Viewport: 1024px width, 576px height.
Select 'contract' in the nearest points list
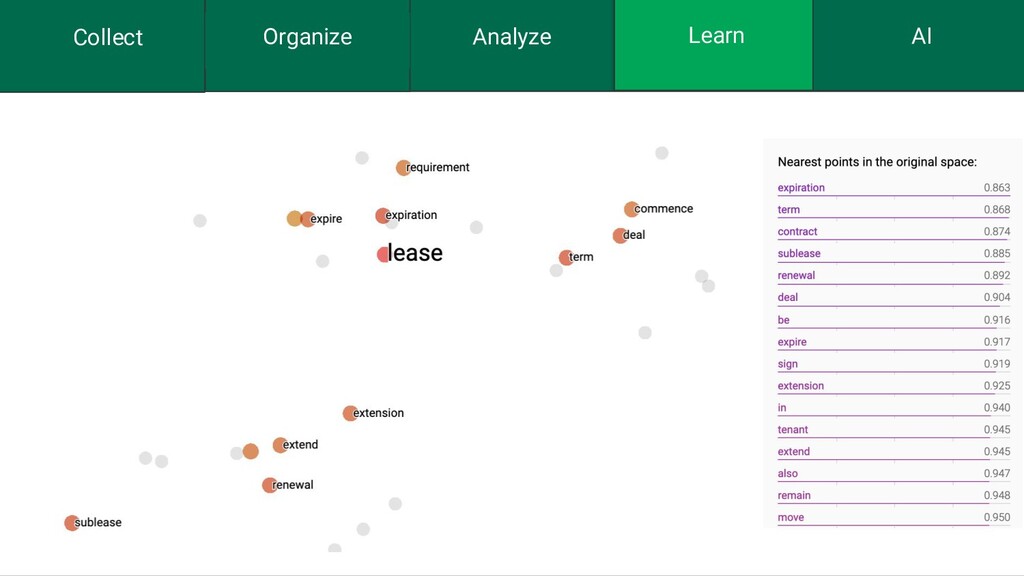pyautogui.click(x=797, y=232)
